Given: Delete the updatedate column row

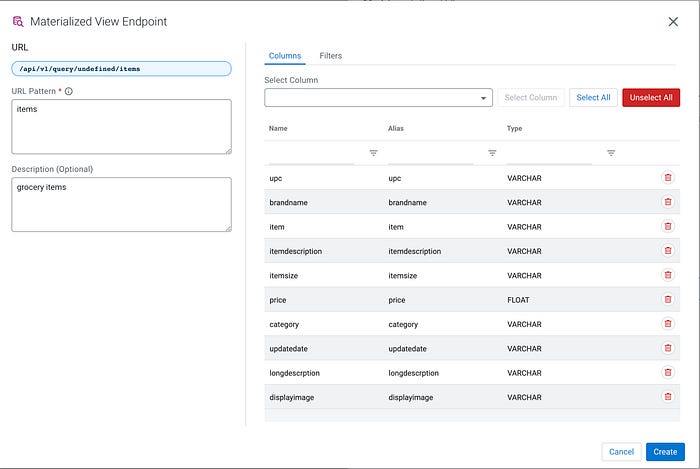Looking at the screenshot, I should click(668, 348).
